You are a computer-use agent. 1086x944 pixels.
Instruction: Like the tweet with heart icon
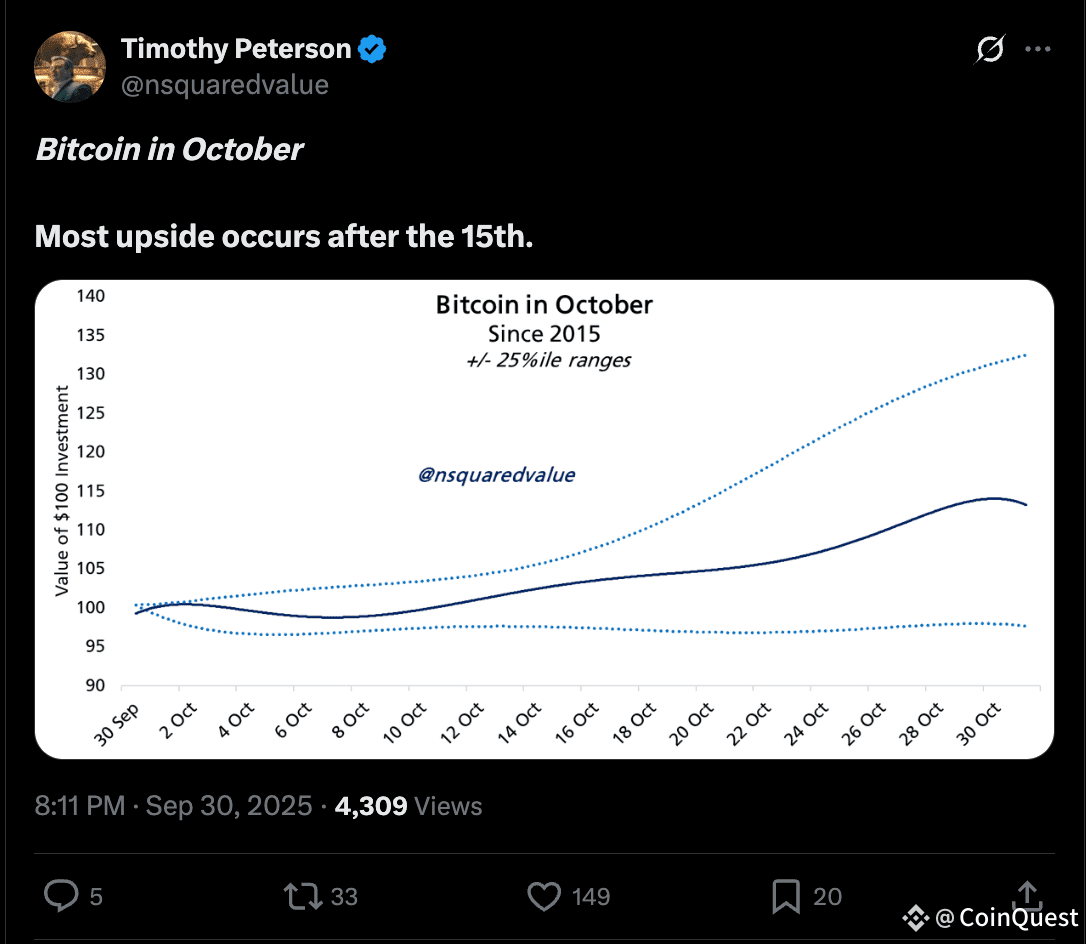544,896
